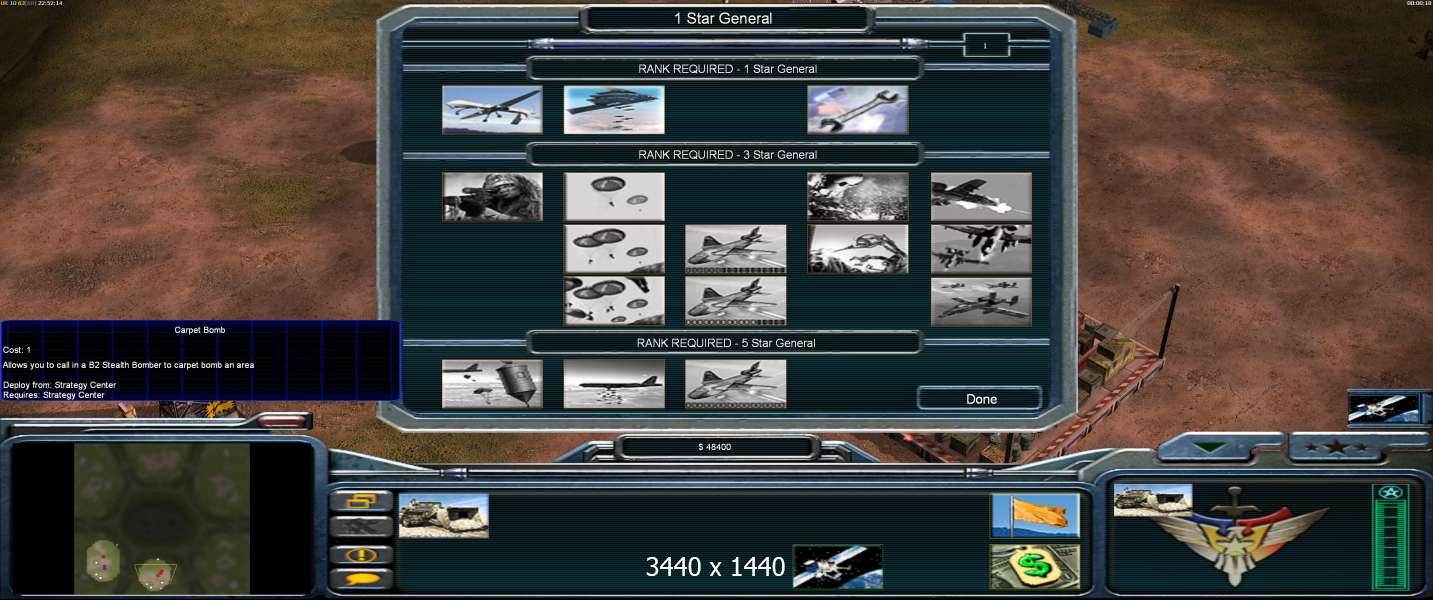1433x600 pixels.
Task: Select the second power in the column below the wrench
Action: (858, 249)
